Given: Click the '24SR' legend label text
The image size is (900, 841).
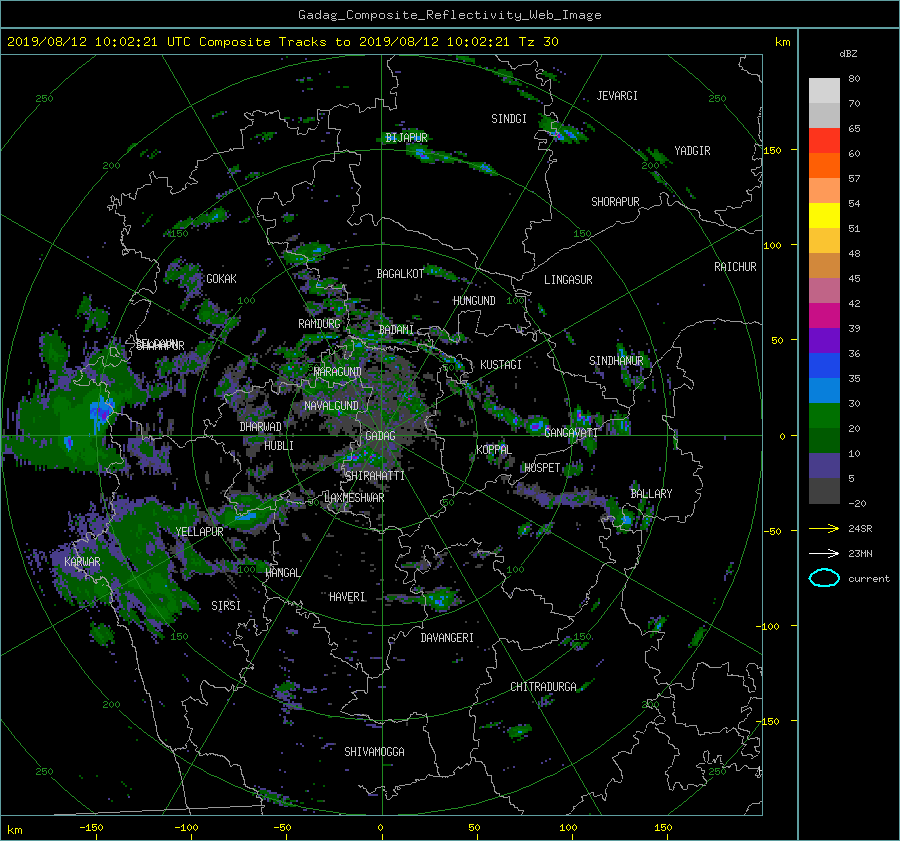Looking at the screenshot, I should 860,529.
